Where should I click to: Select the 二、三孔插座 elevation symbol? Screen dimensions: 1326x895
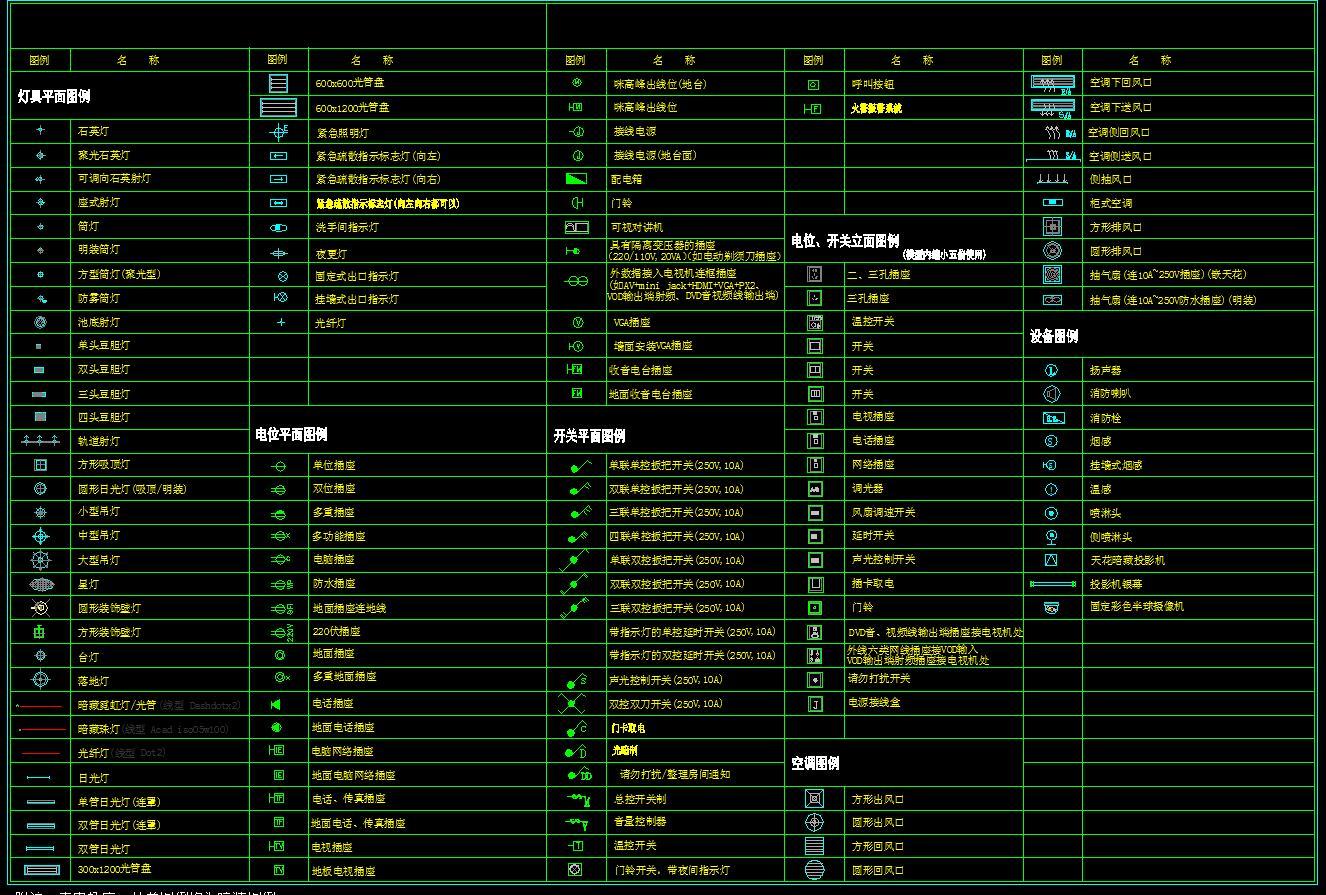(815, 274)
